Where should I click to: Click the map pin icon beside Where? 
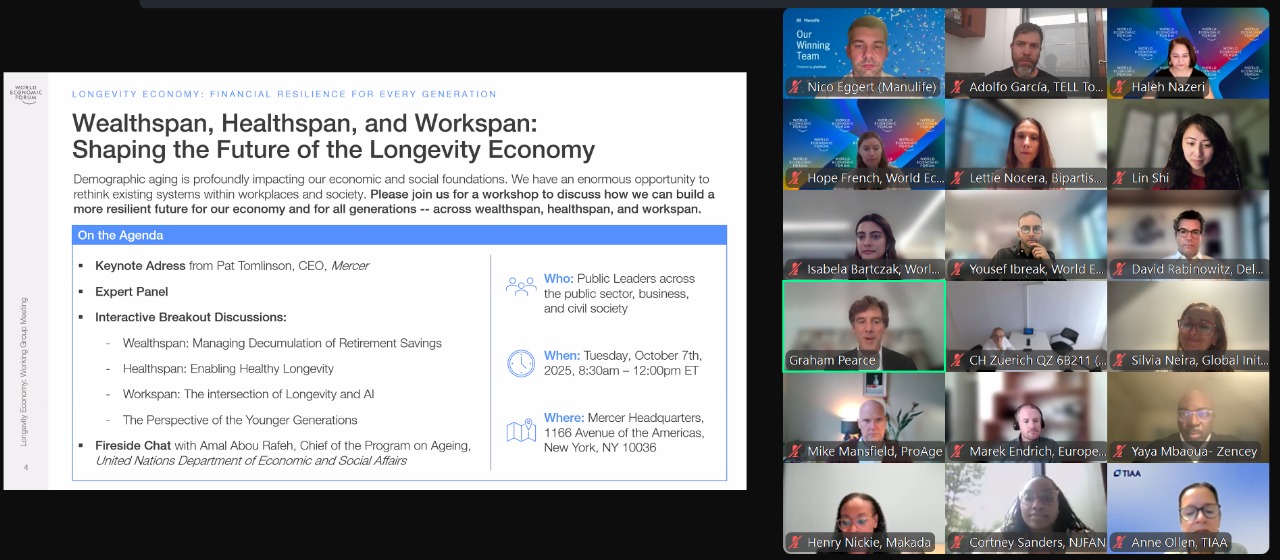(x=520, y=431)
